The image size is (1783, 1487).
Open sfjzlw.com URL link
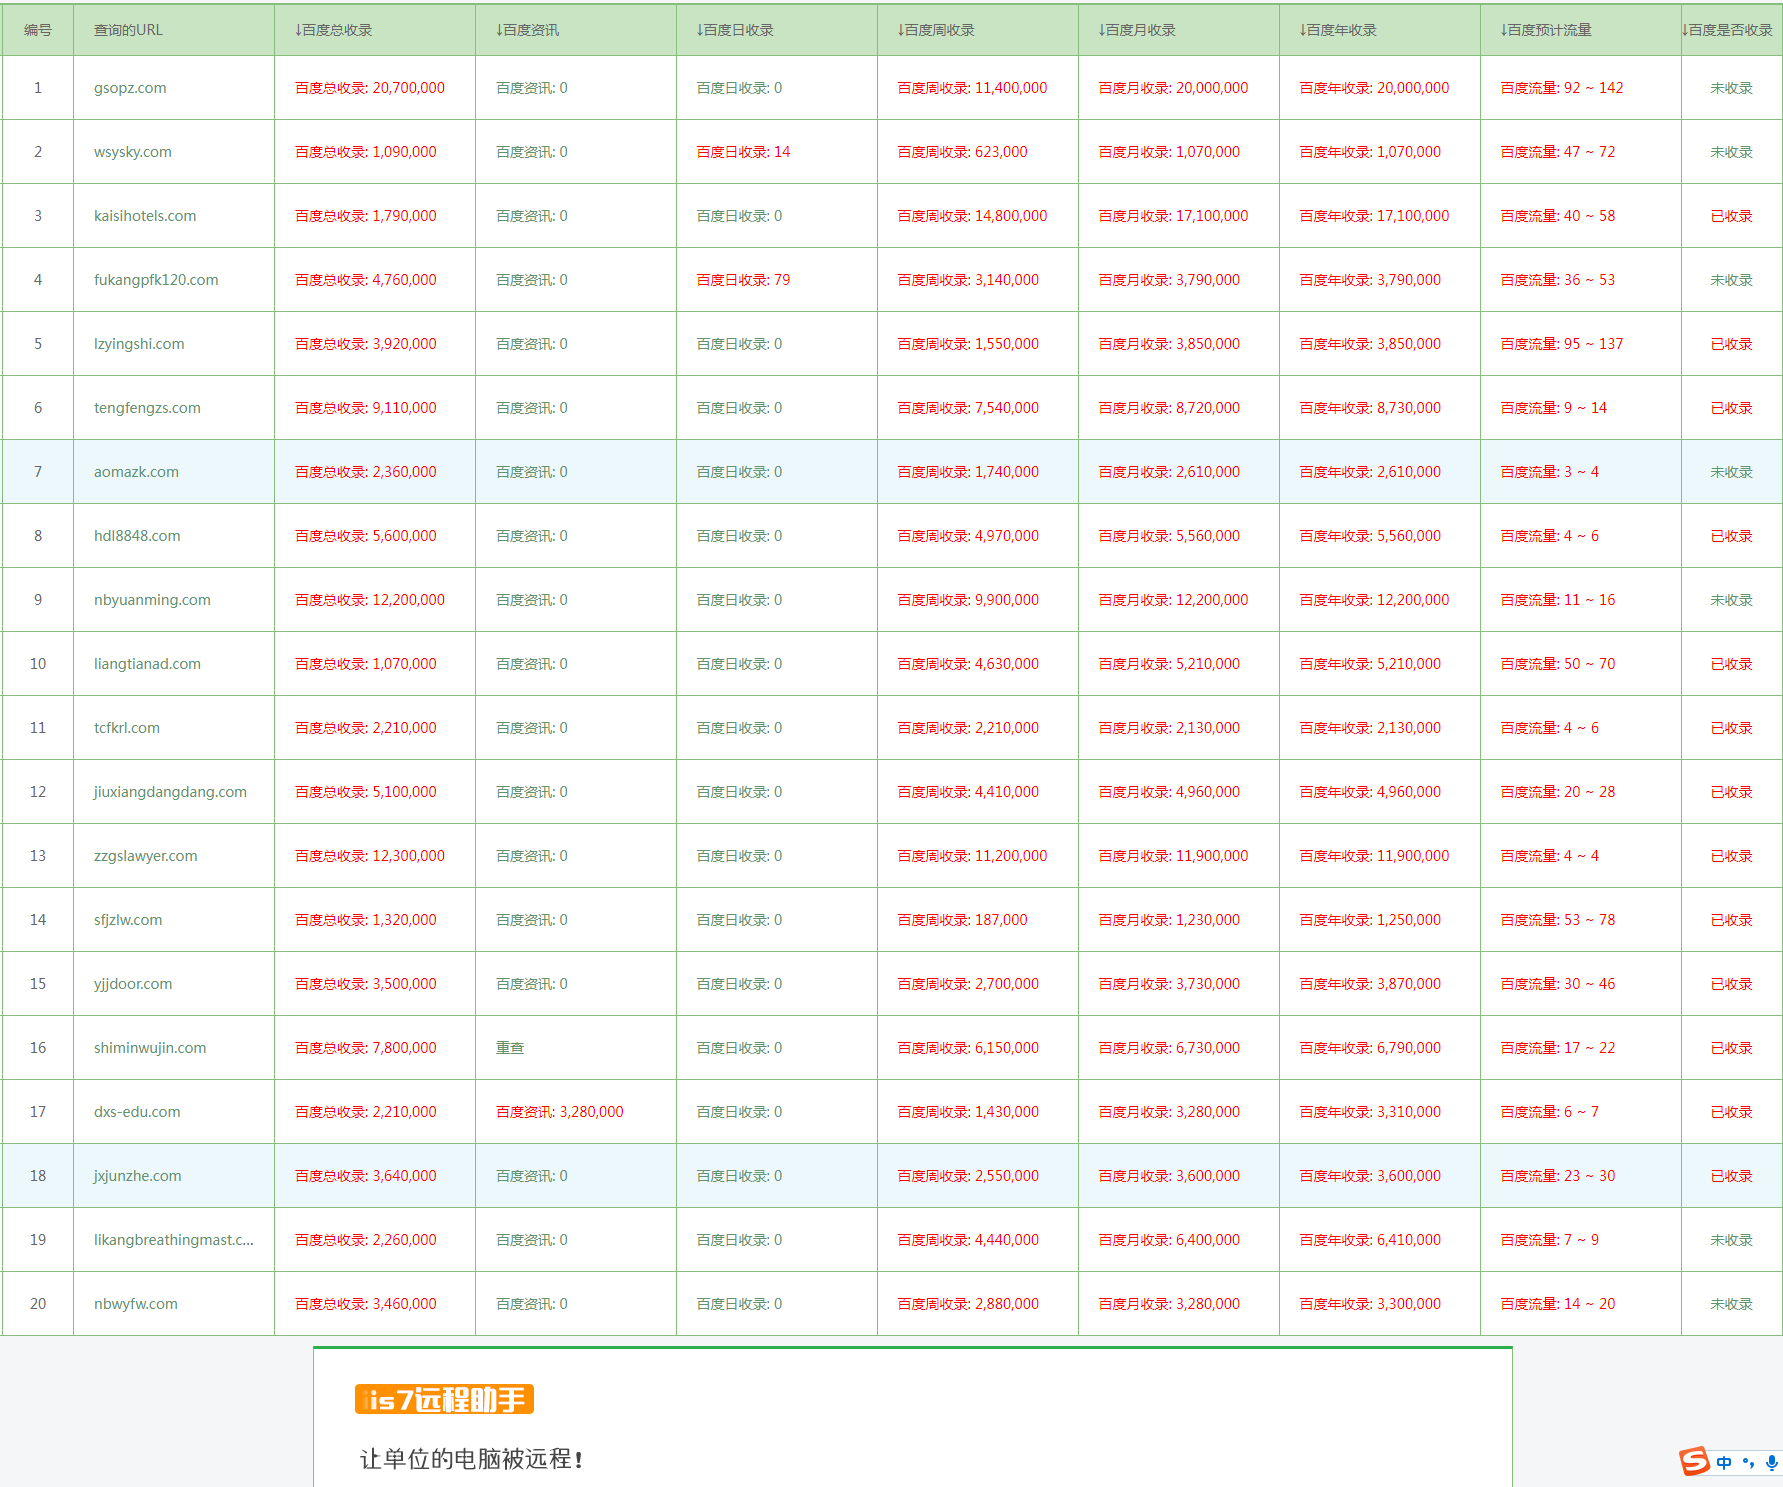click(x=128, y=920)
